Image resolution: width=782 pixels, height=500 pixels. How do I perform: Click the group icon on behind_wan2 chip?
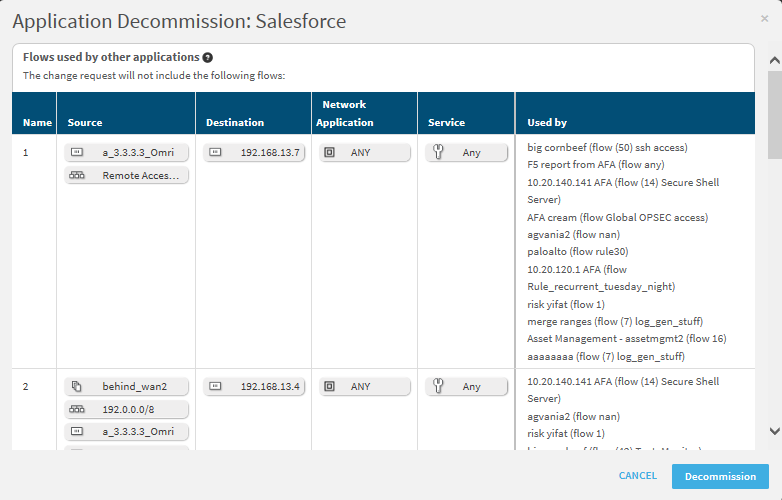pyautogui.click(x=77, y=386)
